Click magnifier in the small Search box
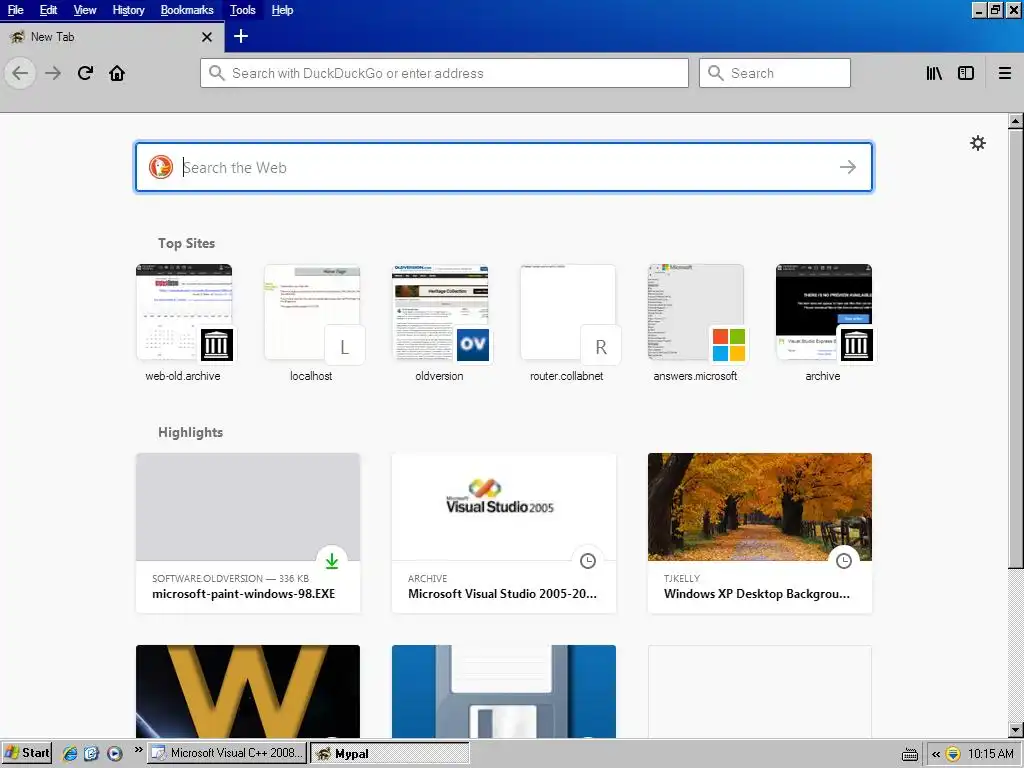 click(716, 73)
